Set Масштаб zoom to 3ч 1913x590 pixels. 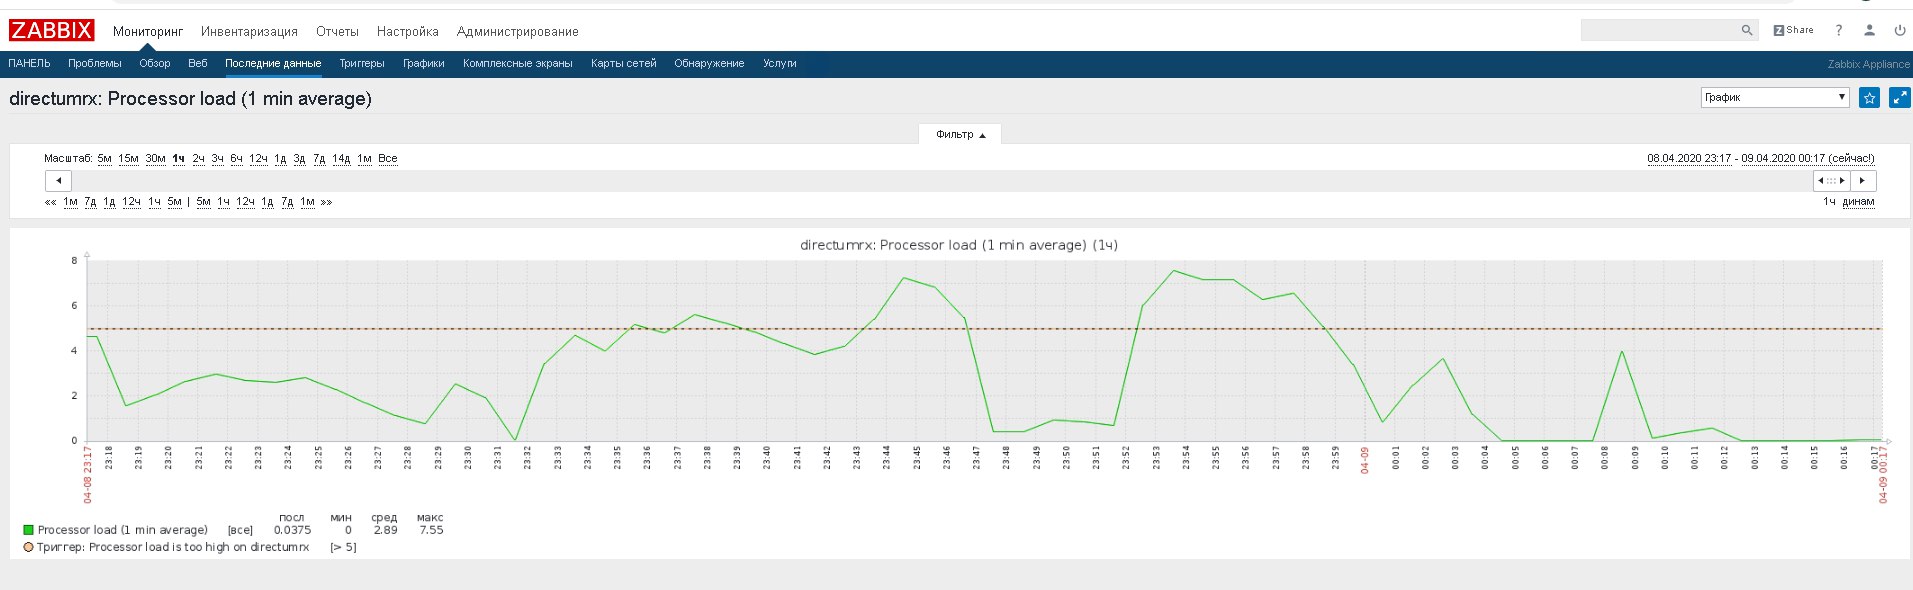218,159
